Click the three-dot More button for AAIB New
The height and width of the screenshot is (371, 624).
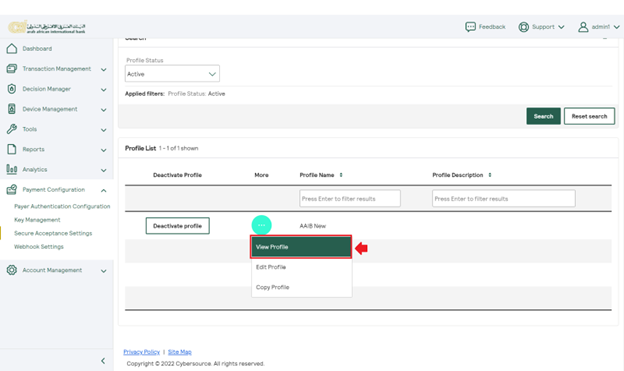(261, 225)
